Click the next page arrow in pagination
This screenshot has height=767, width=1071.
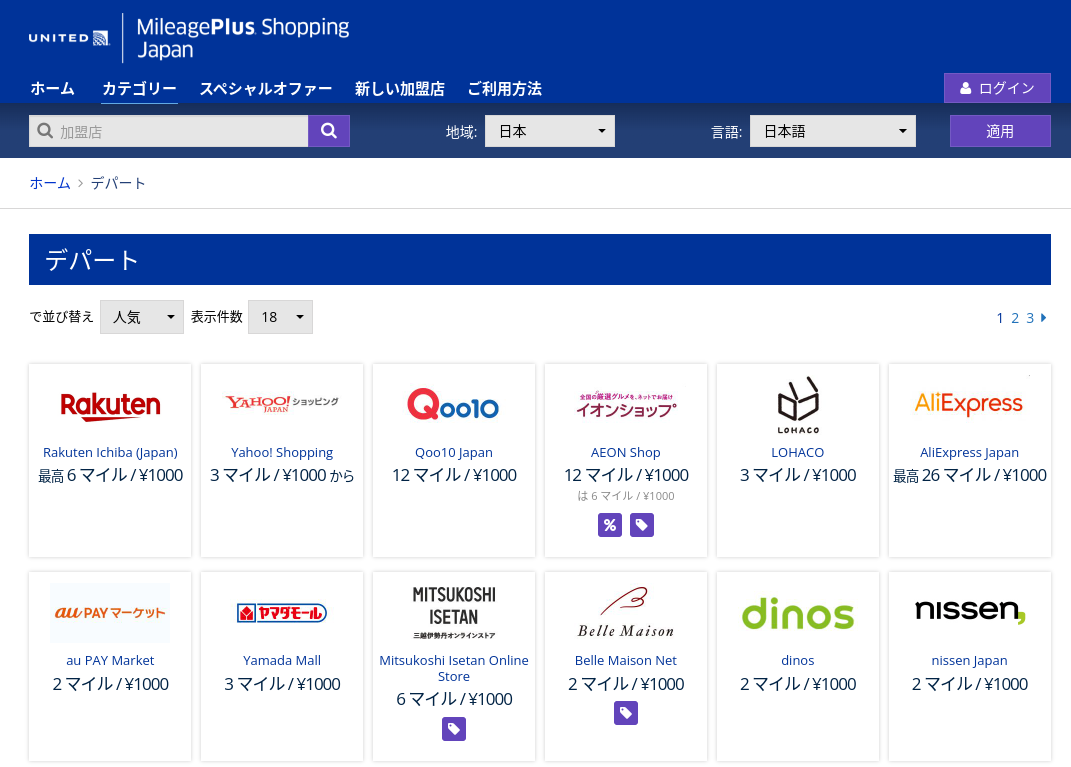pyautogui.click(x=1044, y=318)
